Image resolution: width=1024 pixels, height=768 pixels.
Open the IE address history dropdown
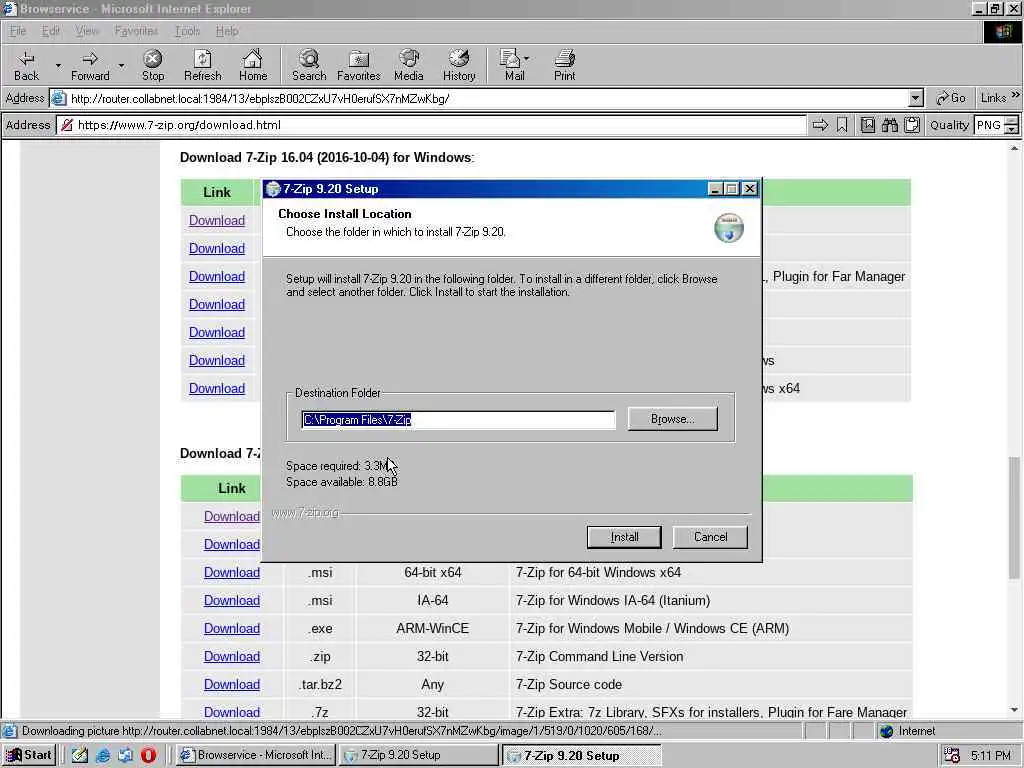pyautogui.click(x=916, y=99)
